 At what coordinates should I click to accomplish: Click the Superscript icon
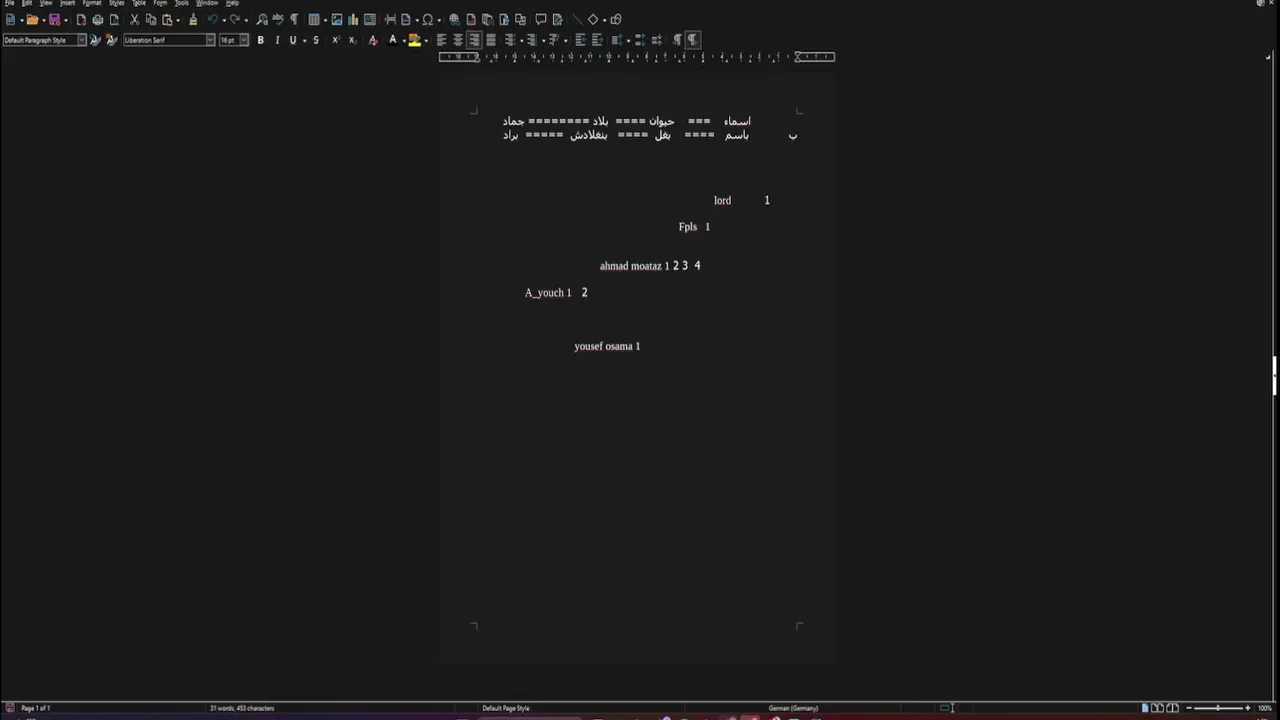pyautogui.click(x=335, y=40)
